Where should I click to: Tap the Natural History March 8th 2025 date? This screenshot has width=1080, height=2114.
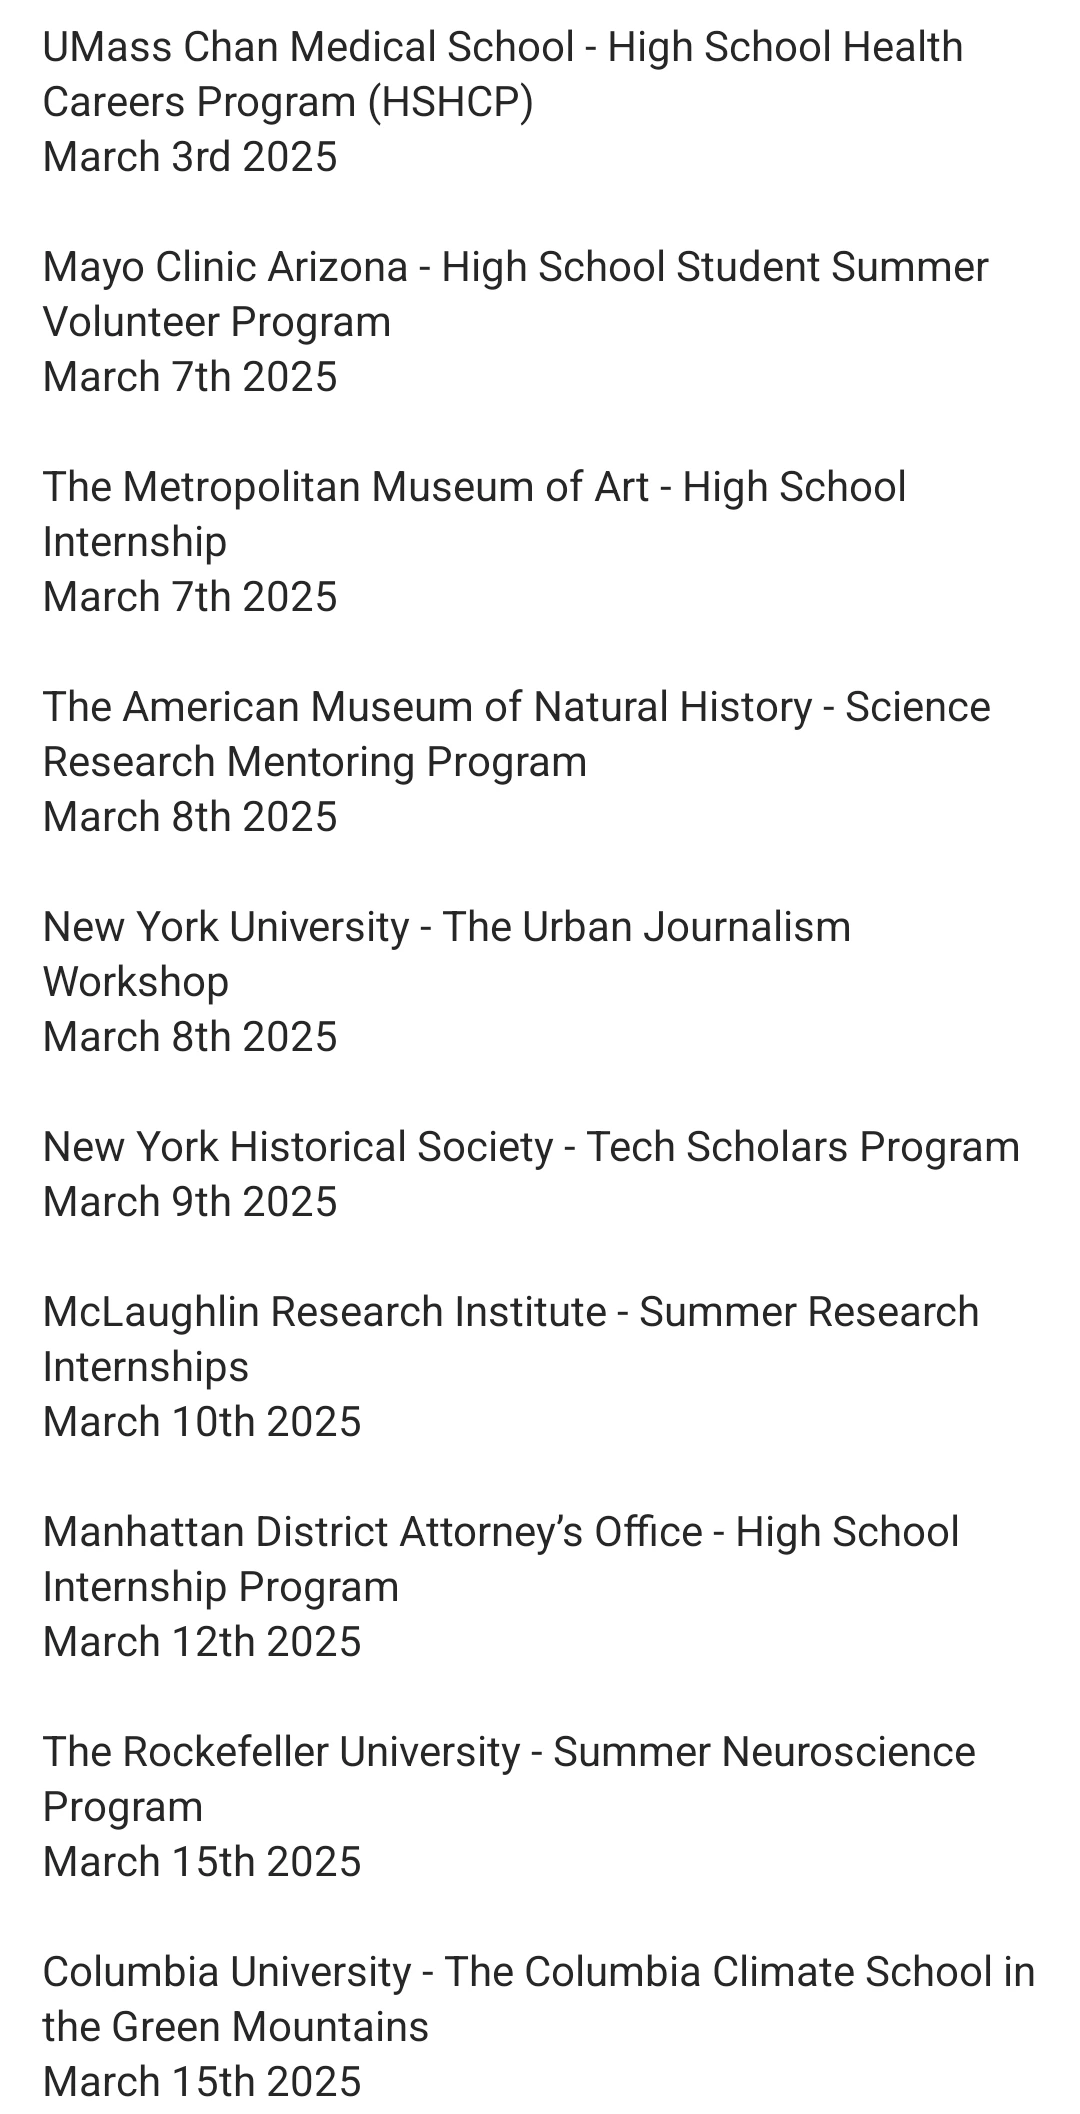(190, 817)
